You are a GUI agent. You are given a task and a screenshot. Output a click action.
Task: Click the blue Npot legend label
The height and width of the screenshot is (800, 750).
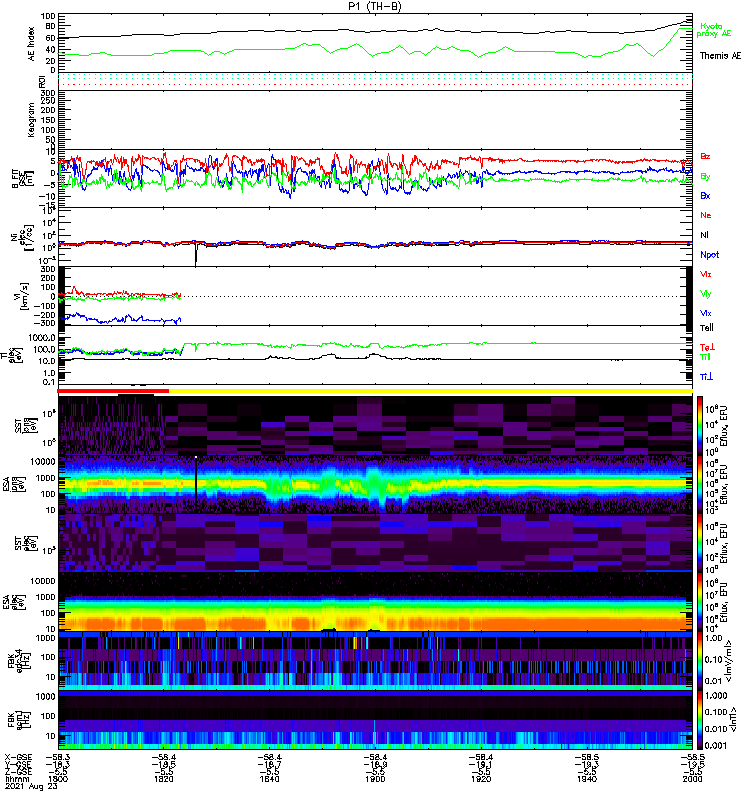coord(709,255)
